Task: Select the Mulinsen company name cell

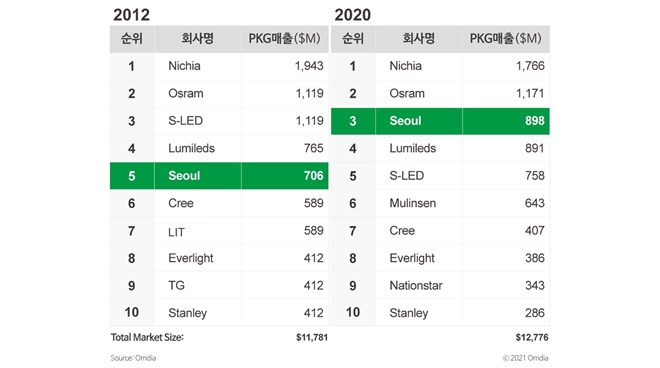Action: pyautogui.click(x=418, y=203)
